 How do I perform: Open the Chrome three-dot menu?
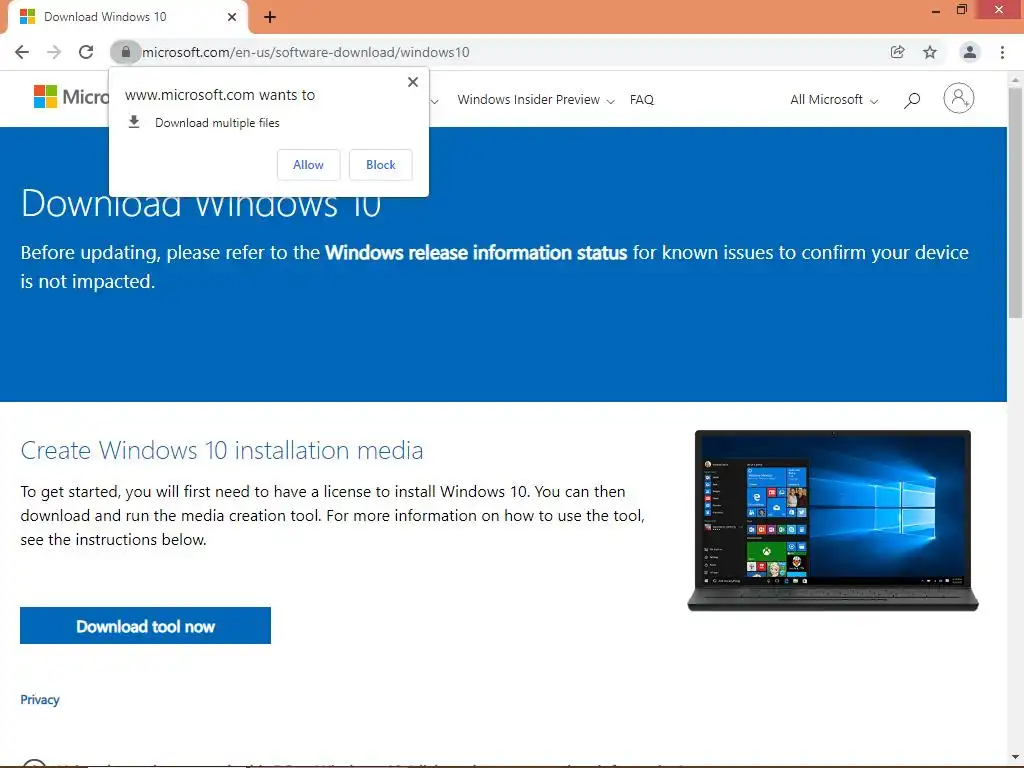[x=1002, y=52]
